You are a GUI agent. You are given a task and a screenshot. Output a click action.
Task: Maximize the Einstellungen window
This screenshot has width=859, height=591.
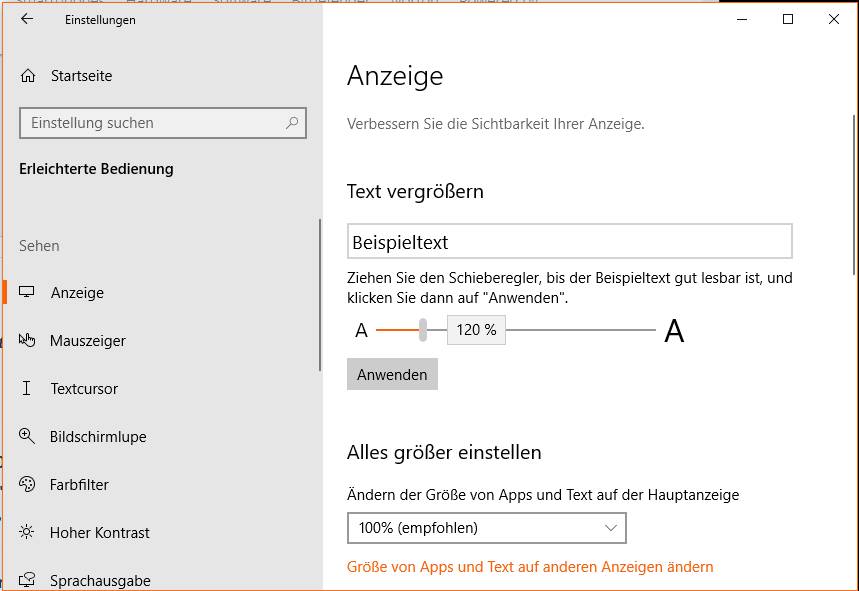point(788,19)
